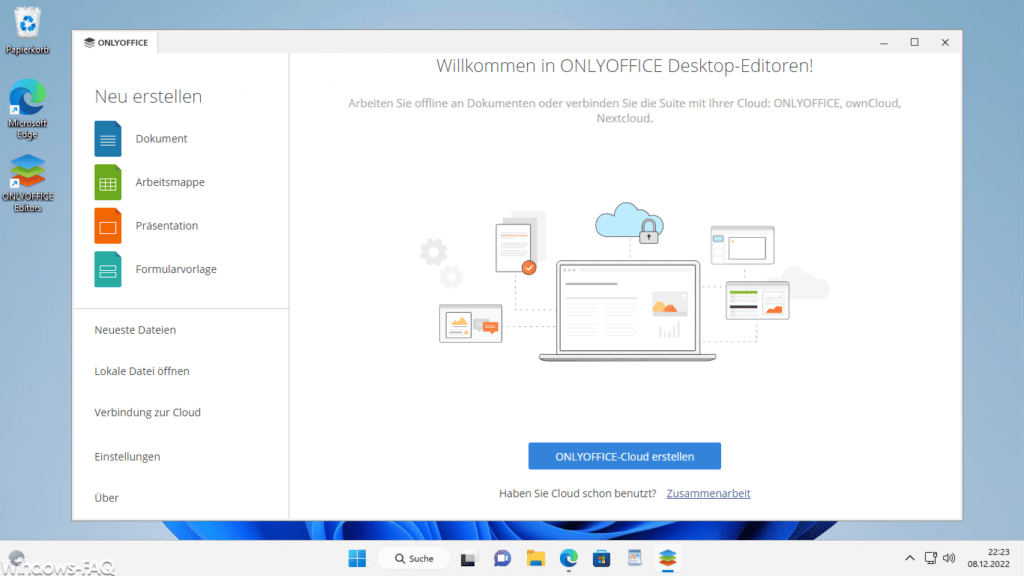Click the taskbar Suche search box
1024x576 pixels.
tap(414, 558)
